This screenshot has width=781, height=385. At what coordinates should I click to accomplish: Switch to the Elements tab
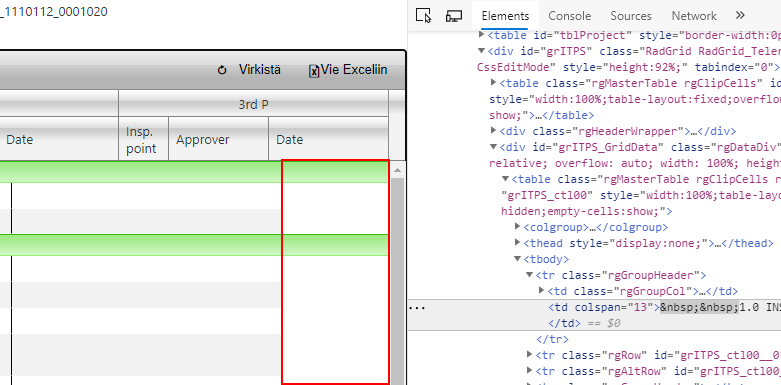pos(505,16)
